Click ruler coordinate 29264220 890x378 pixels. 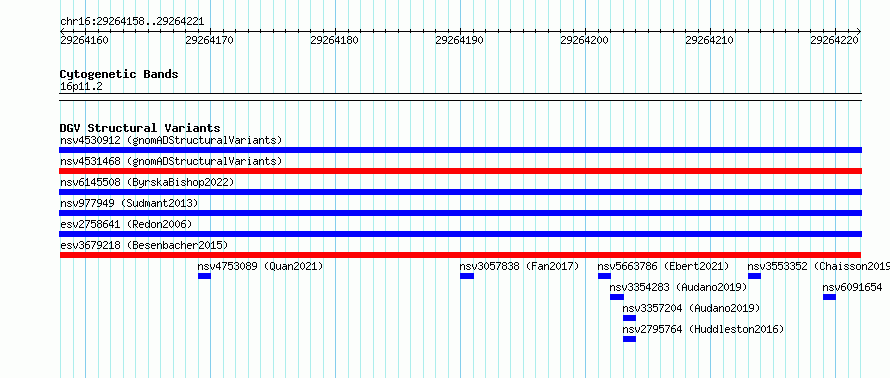(834, 41)
